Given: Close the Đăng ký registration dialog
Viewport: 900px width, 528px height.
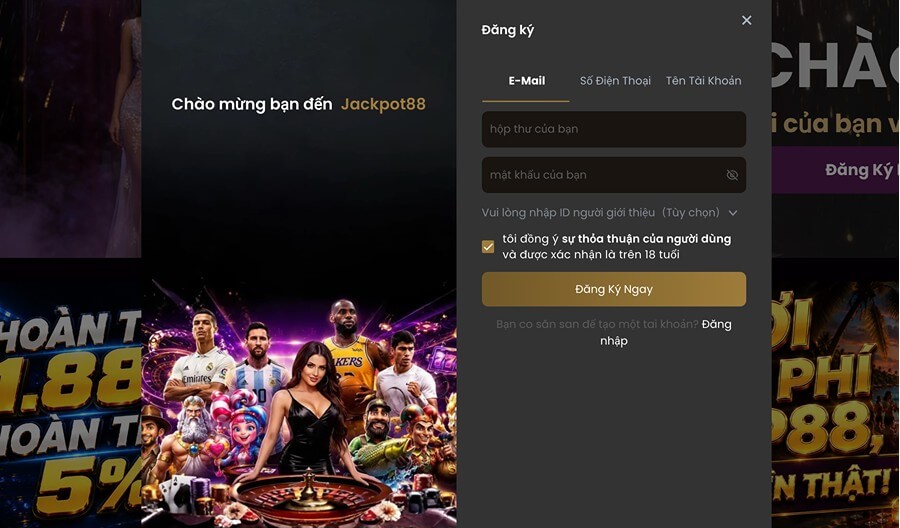Looking at the screenshot, I should (x=746, y=20).
